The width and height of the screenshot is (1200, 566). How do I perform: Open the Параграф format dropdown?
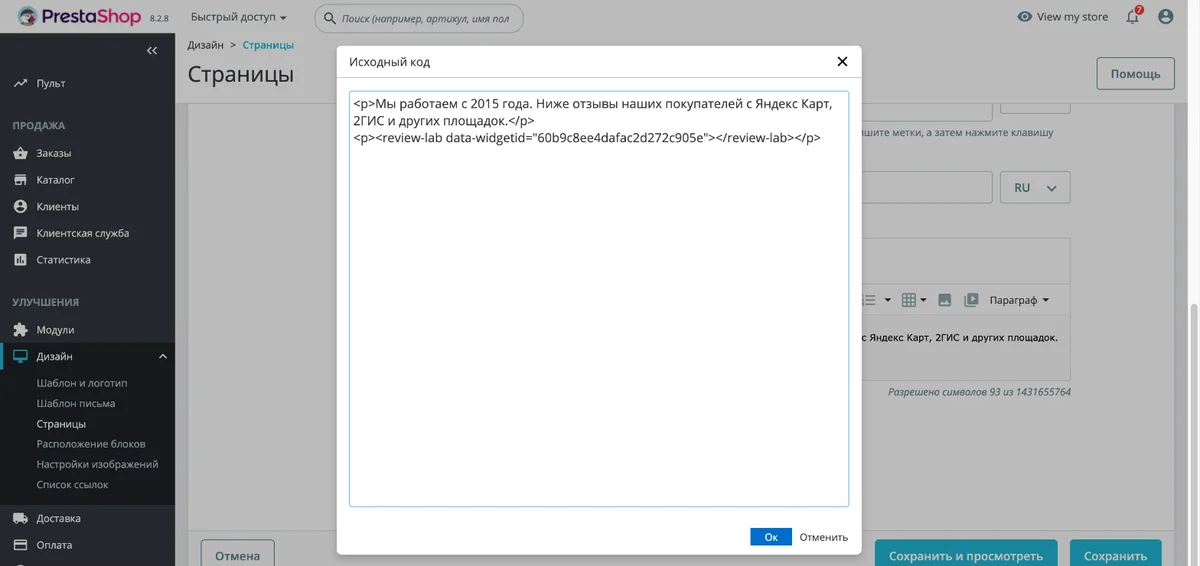[1019, 300]
